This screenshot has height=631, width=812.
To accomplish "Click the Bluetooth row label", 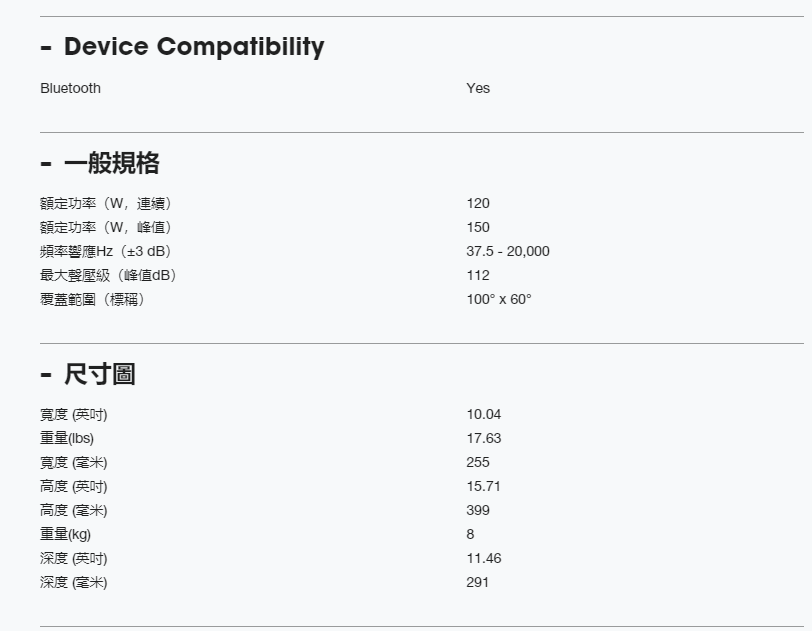I will [70, 88].
